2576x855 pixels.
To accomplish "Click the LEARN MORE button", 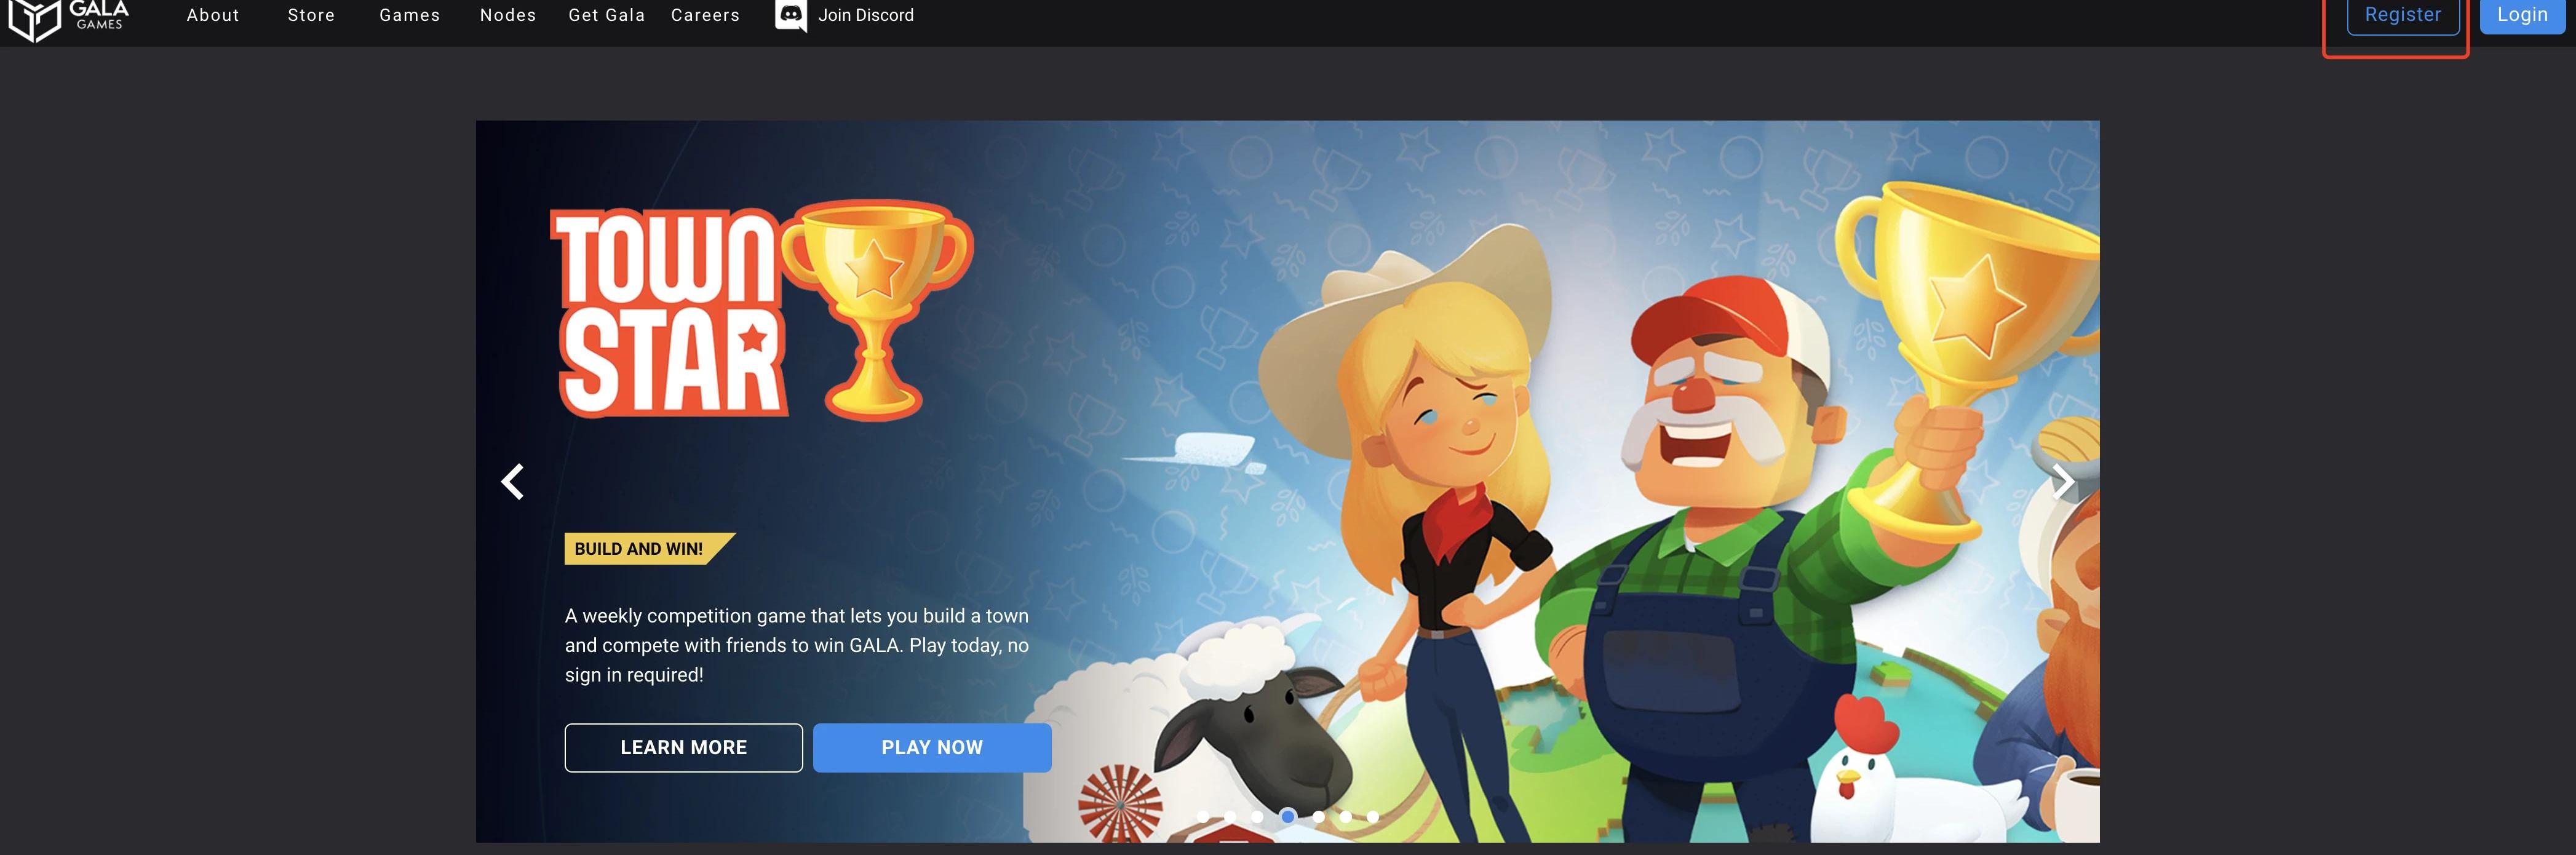I will click(x=684, y=747).
